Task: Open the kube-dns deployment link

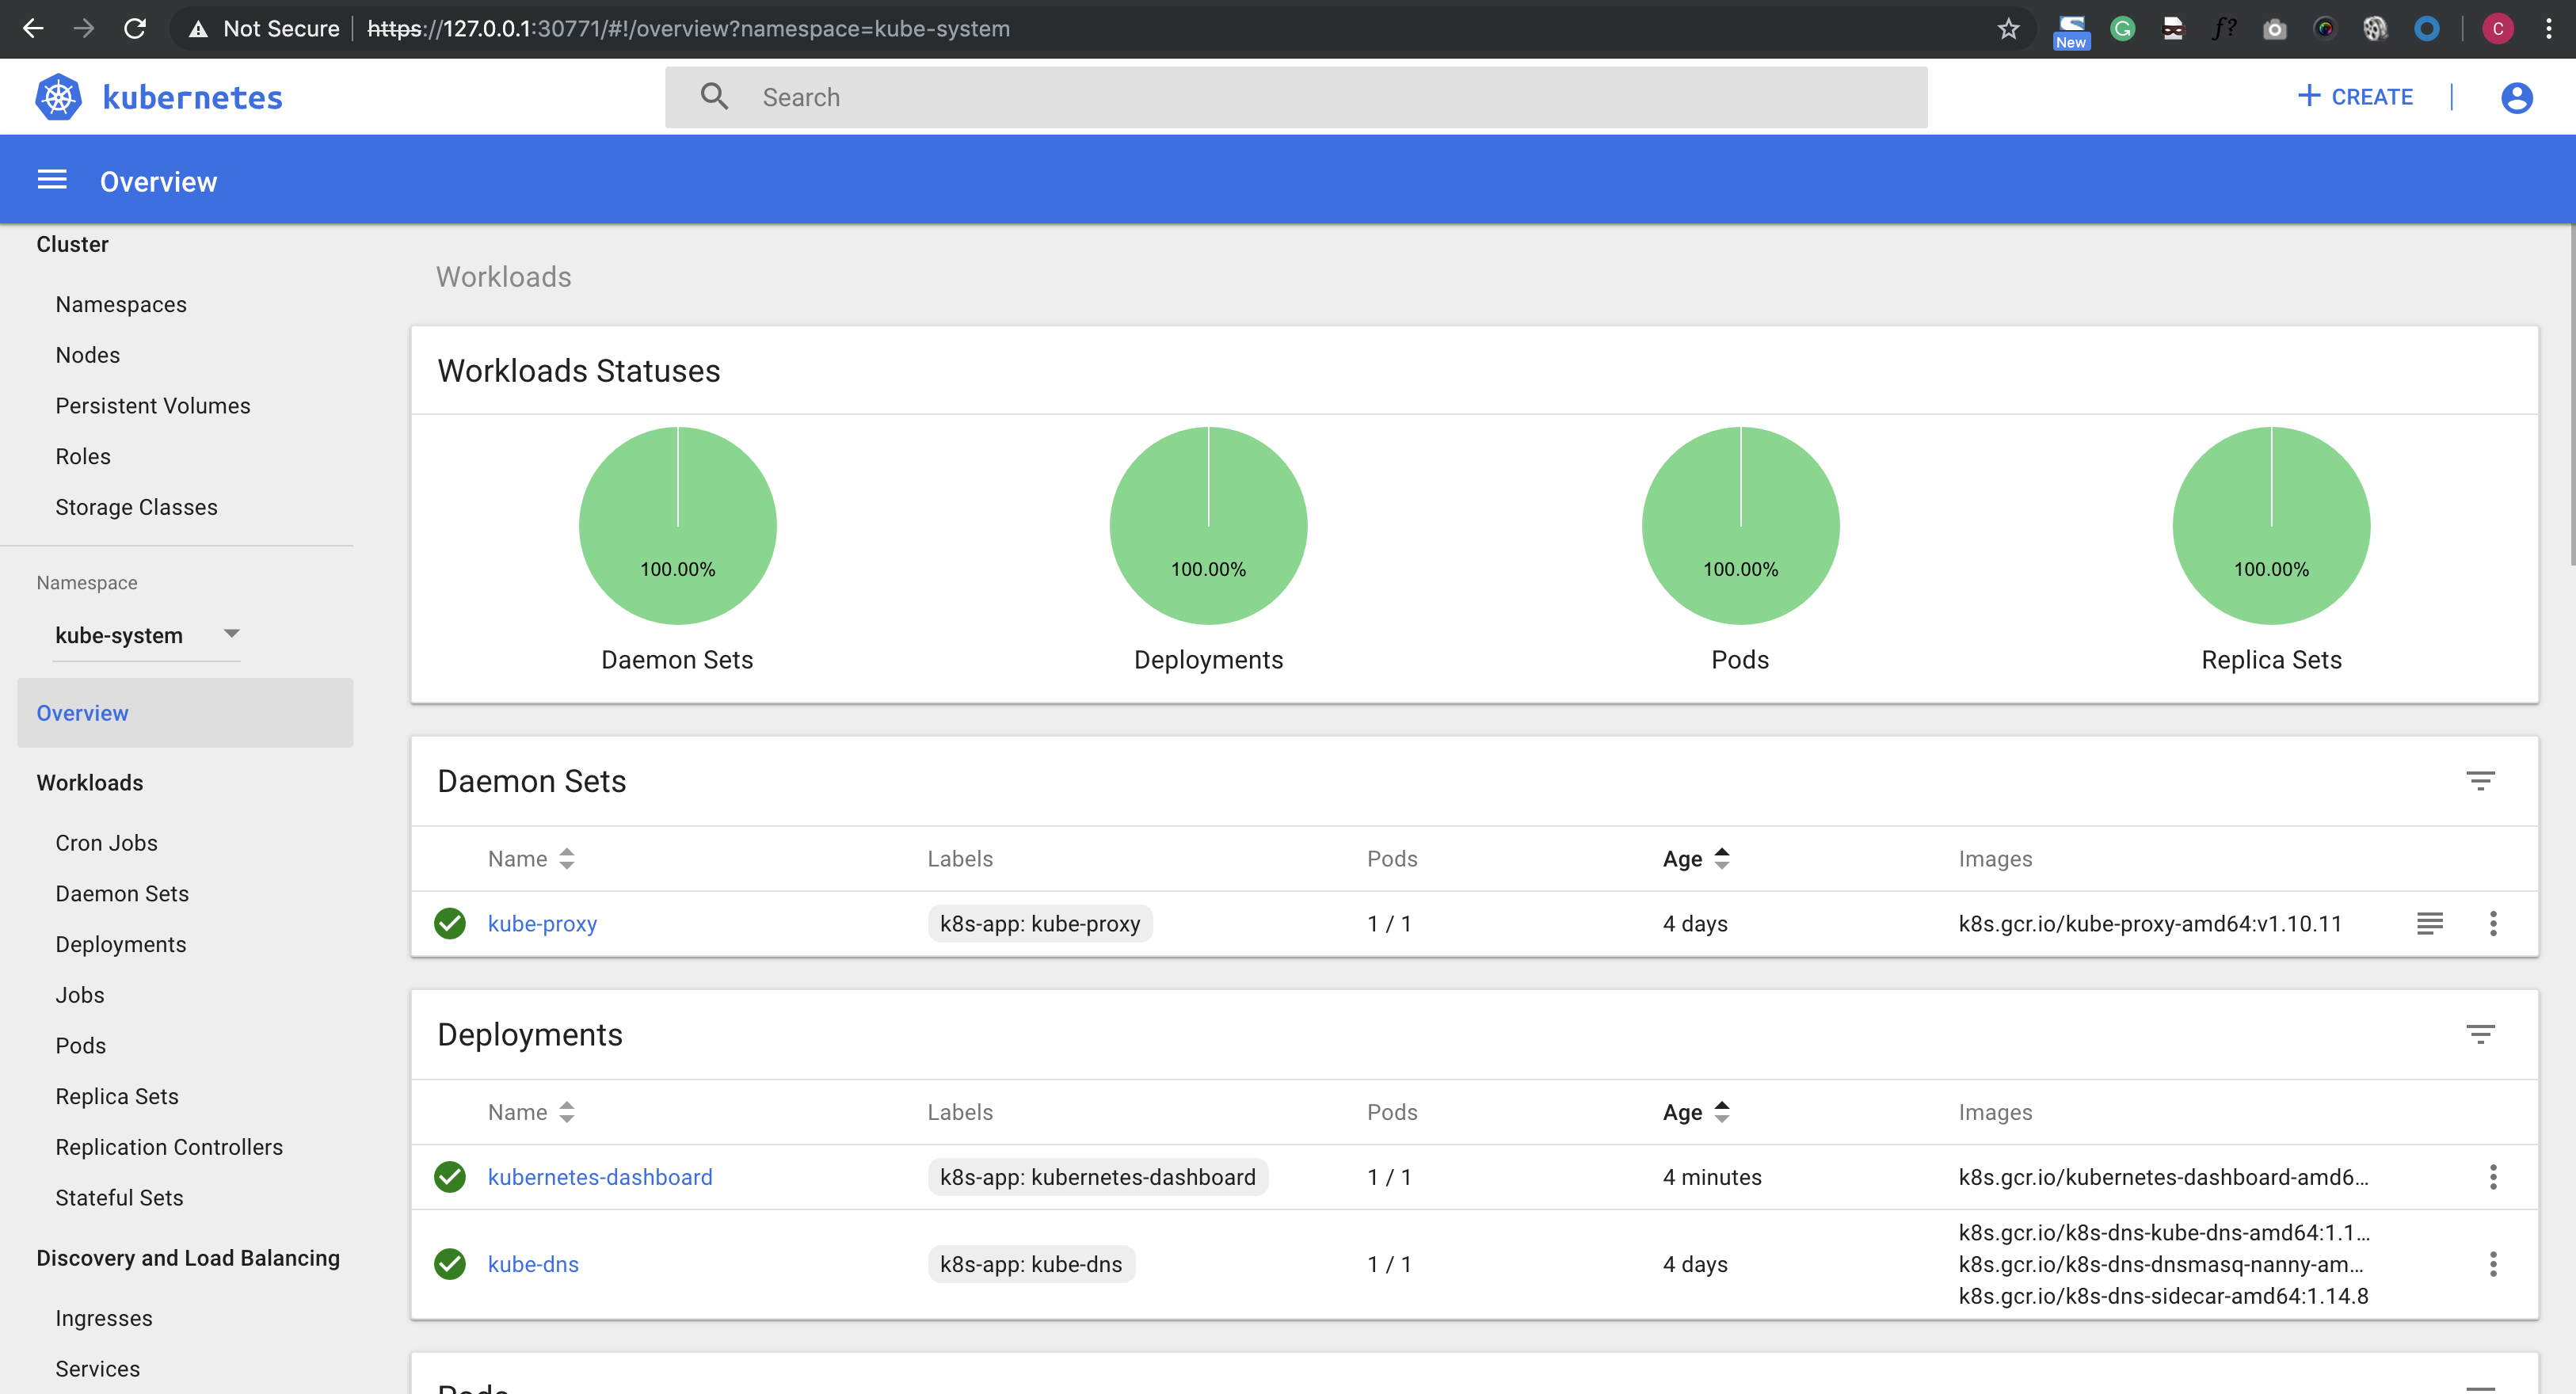Action: tap(533, 1264)
